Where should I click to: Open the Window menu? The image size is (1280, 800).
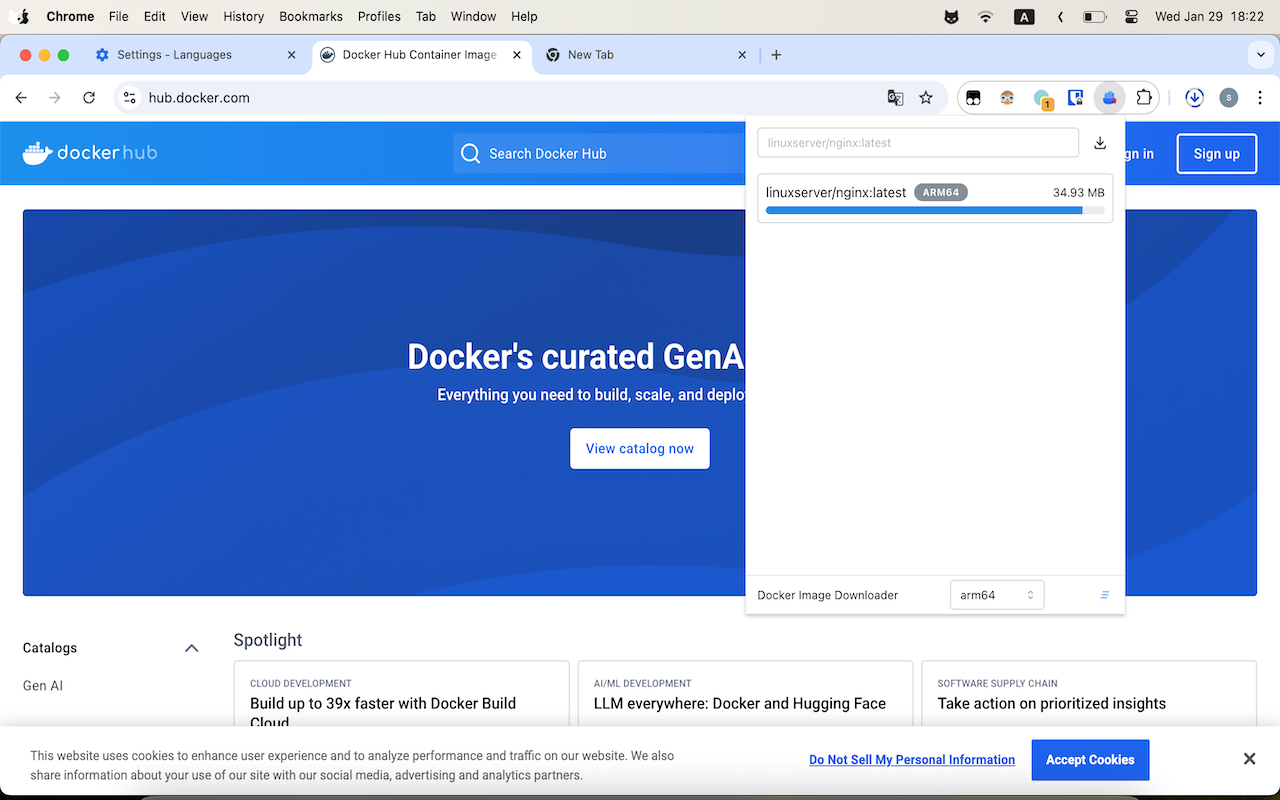pyautogui.click(x=474, y=16)
